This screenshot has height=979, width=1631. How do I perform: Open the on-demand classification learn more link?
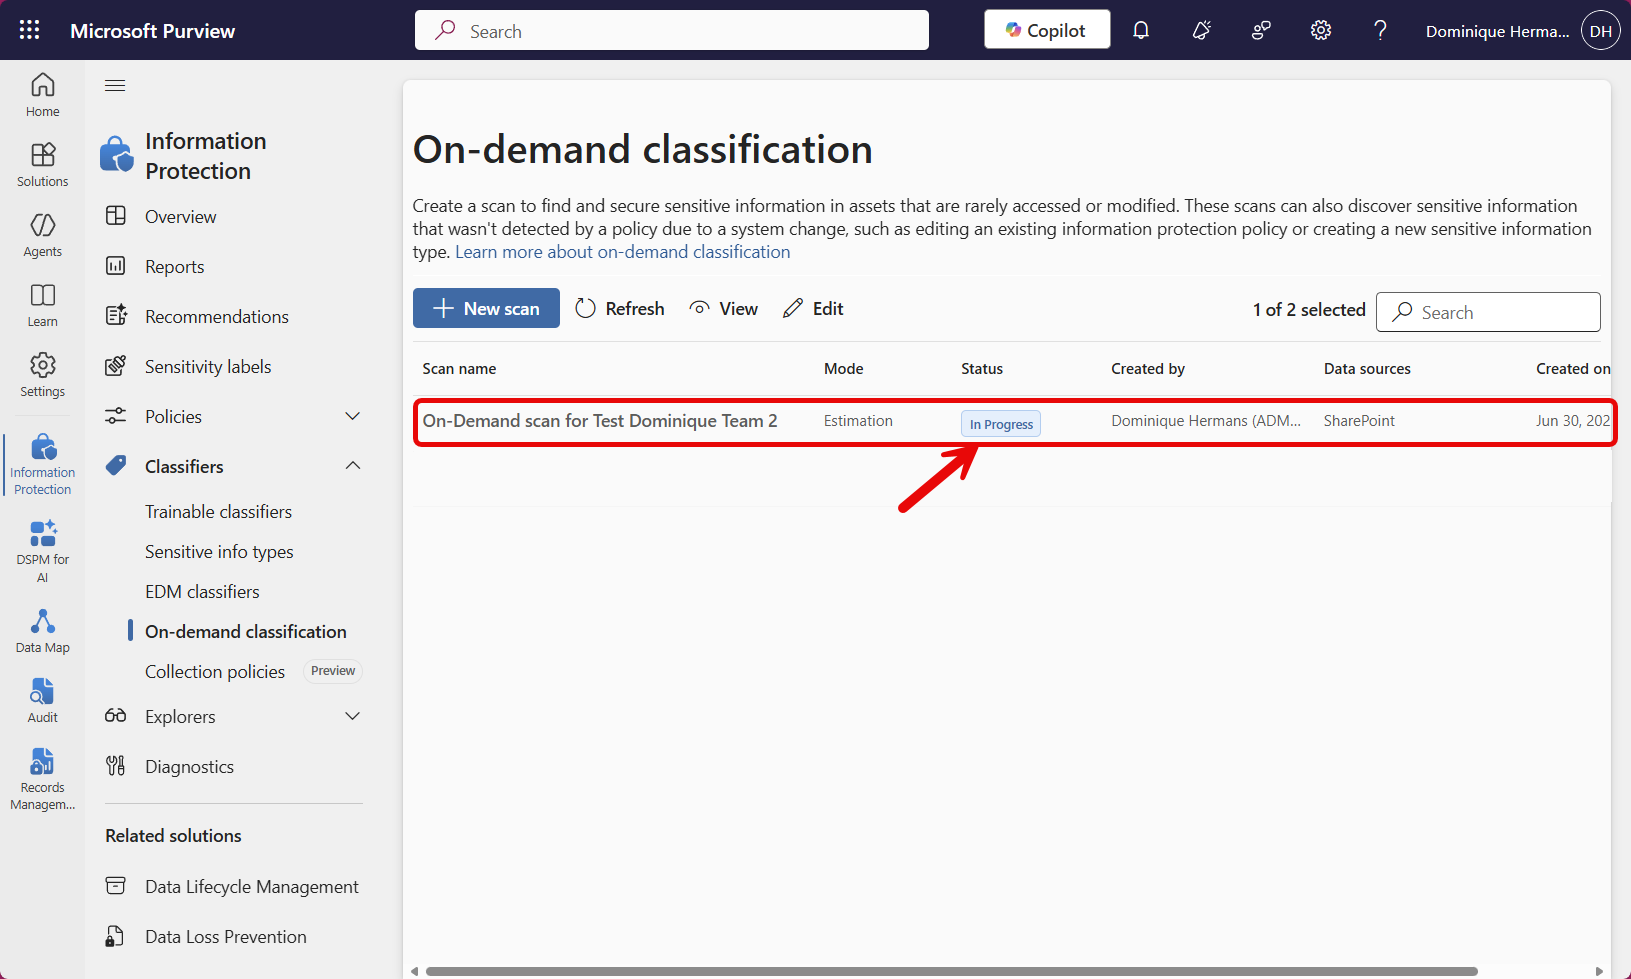[622, 251]
